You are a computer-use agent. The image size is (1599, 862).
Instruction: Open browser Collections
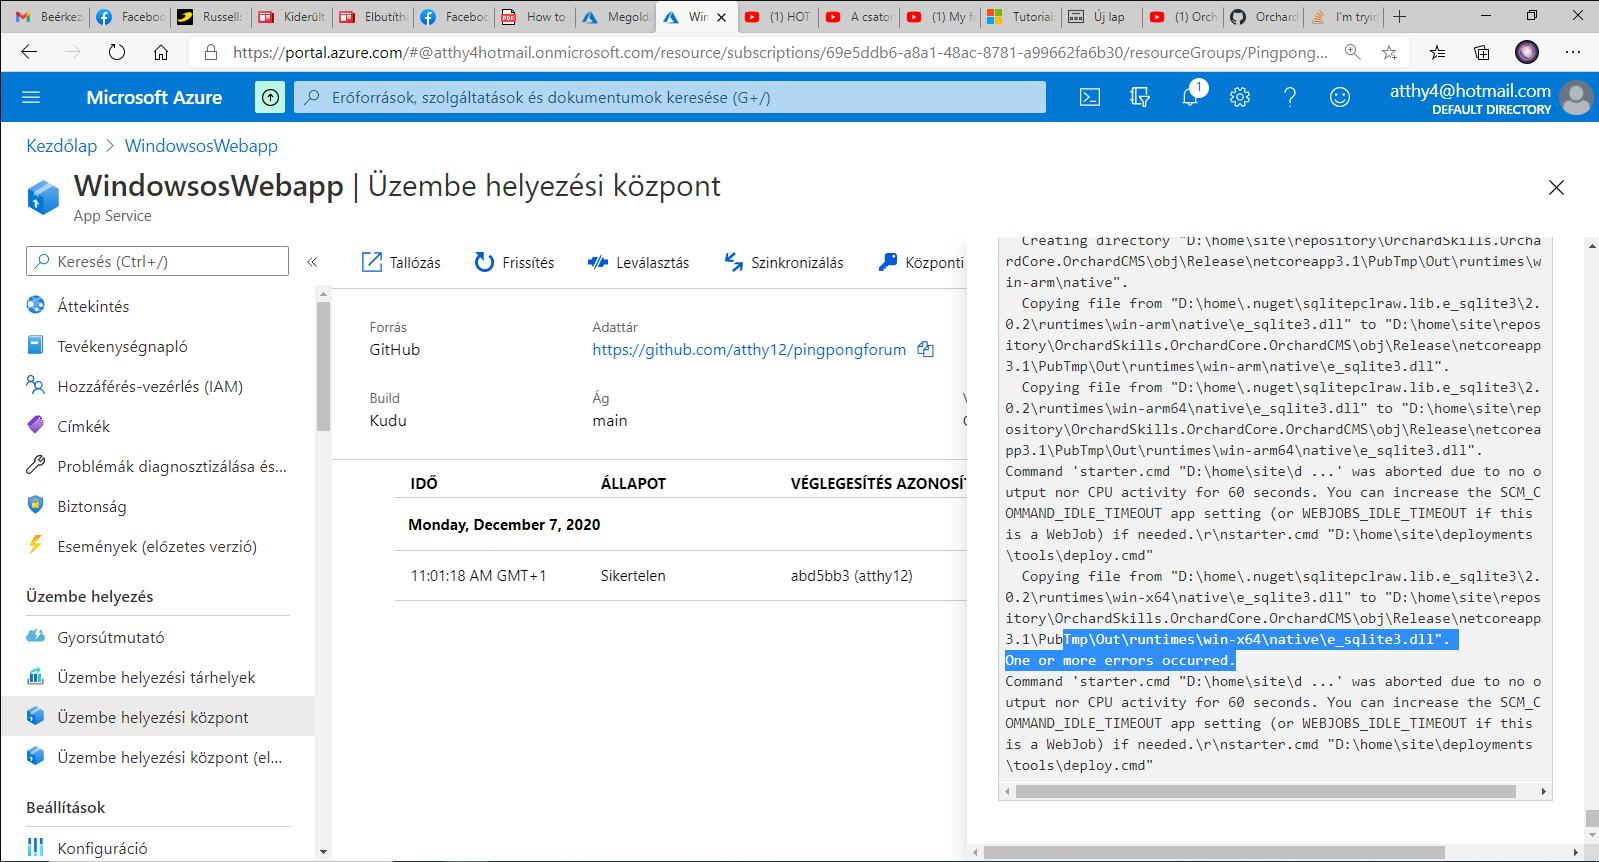tap(1482, 52)
